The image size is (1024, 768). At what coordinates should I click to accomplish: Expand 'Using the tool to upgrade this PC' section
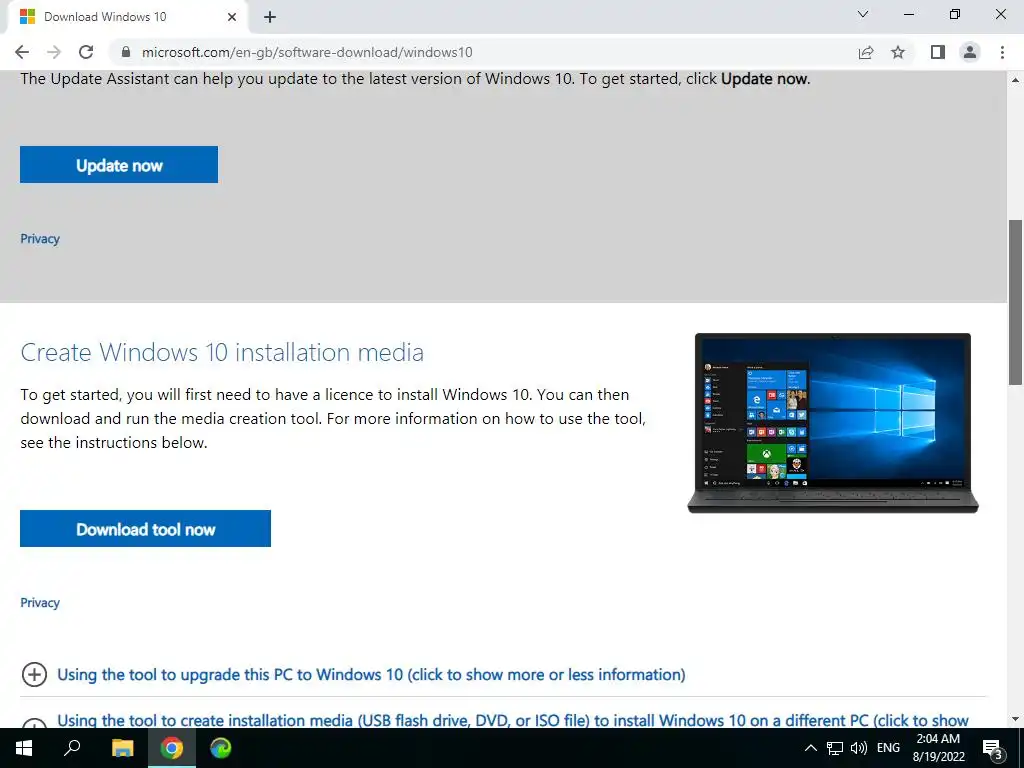[x=371, y=675]
